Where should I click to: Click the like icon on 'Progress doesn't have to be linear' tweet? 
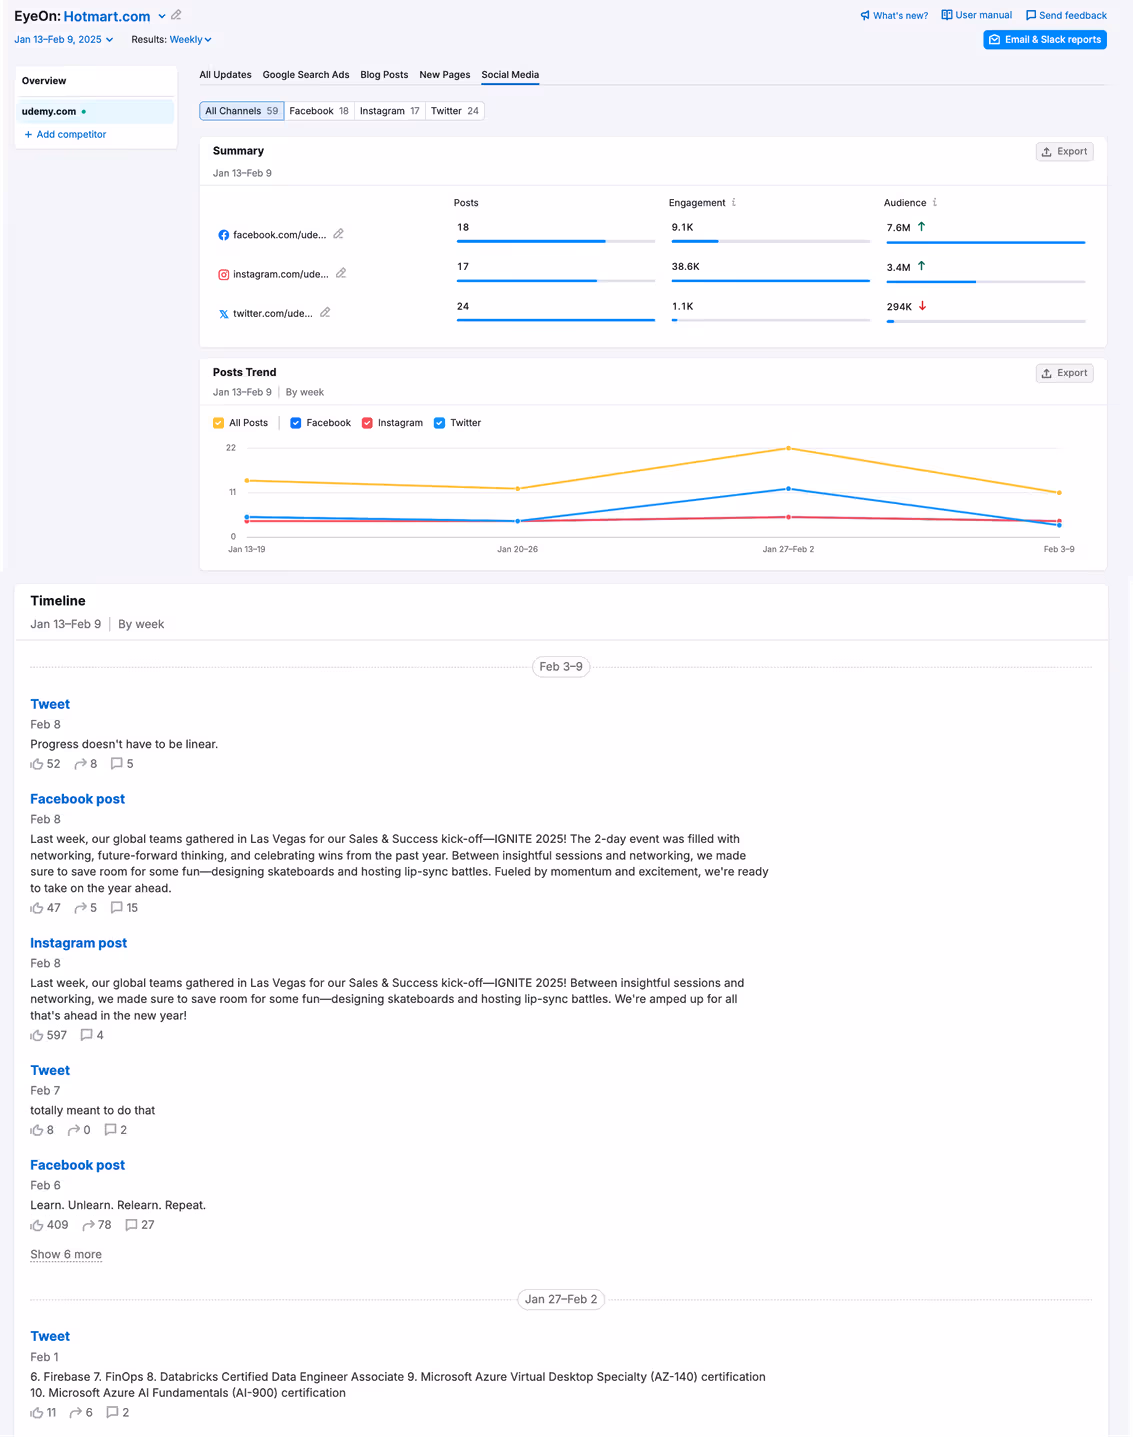pos(37,764)
